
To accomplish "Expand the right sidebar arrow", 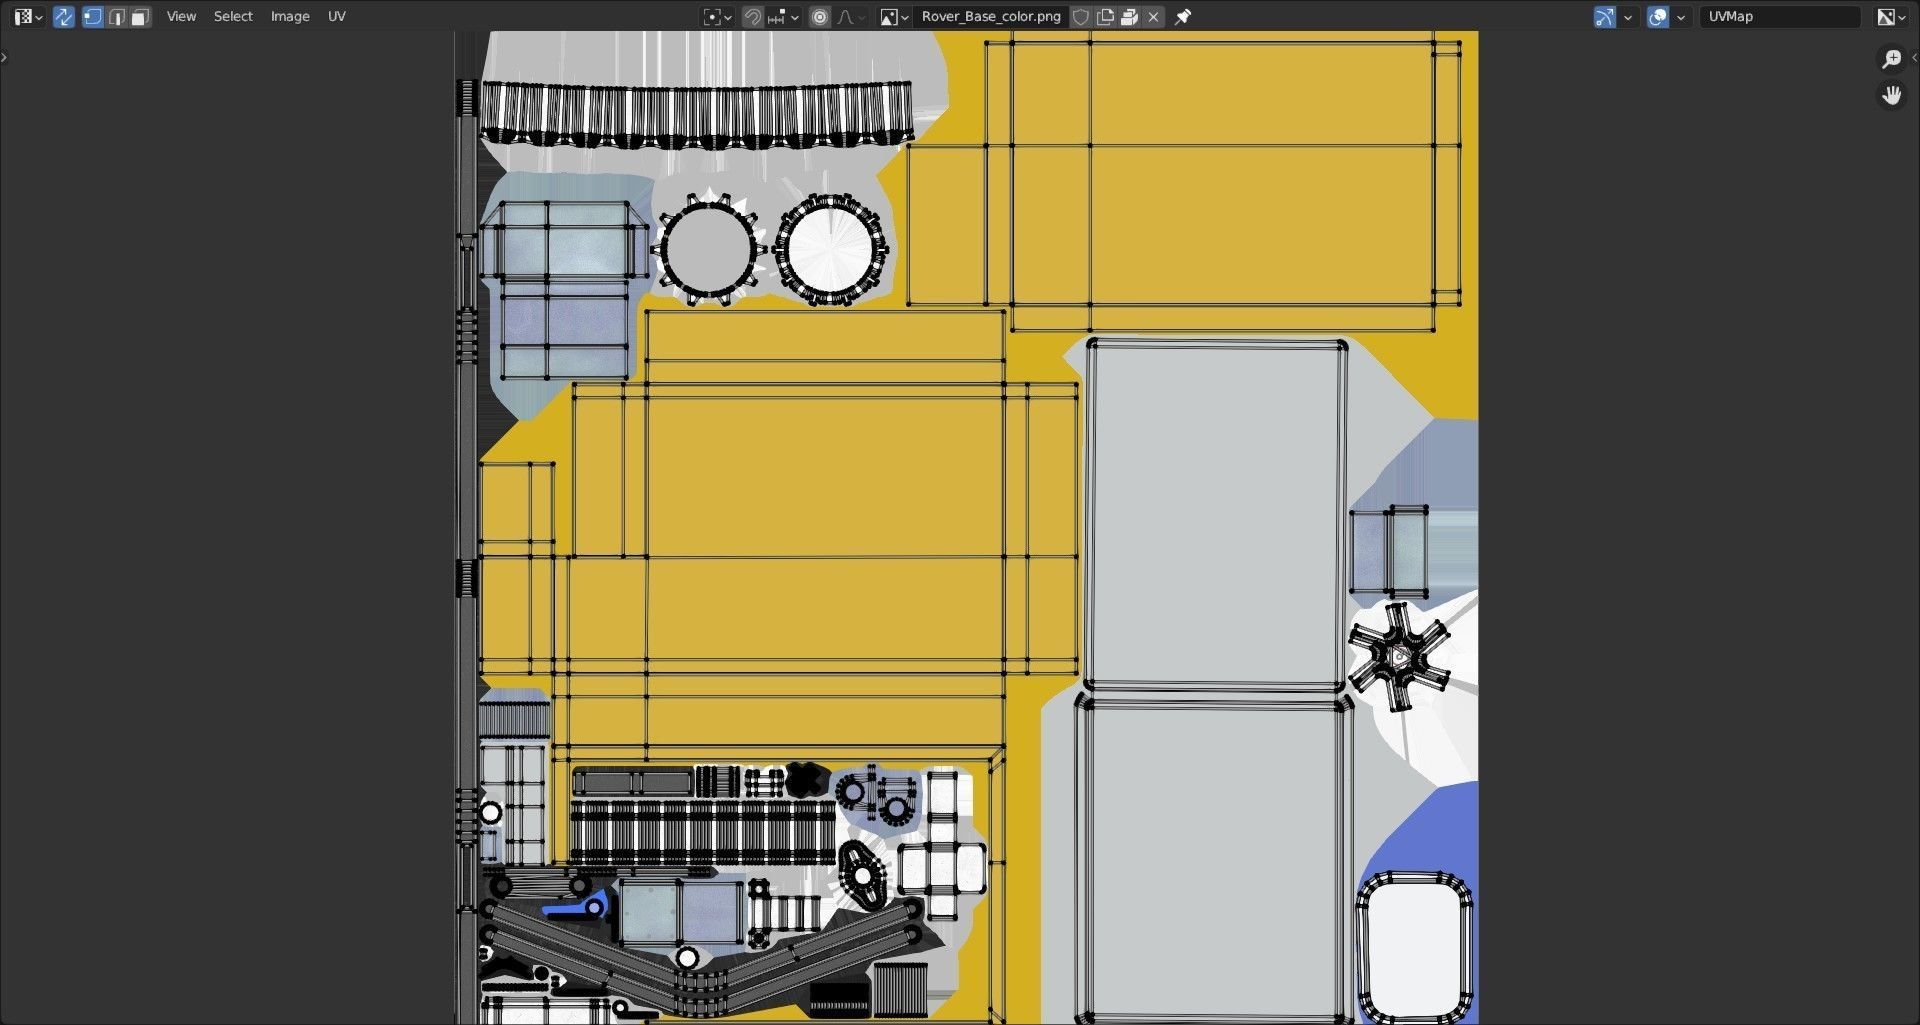I will [x=1914, y=57].
